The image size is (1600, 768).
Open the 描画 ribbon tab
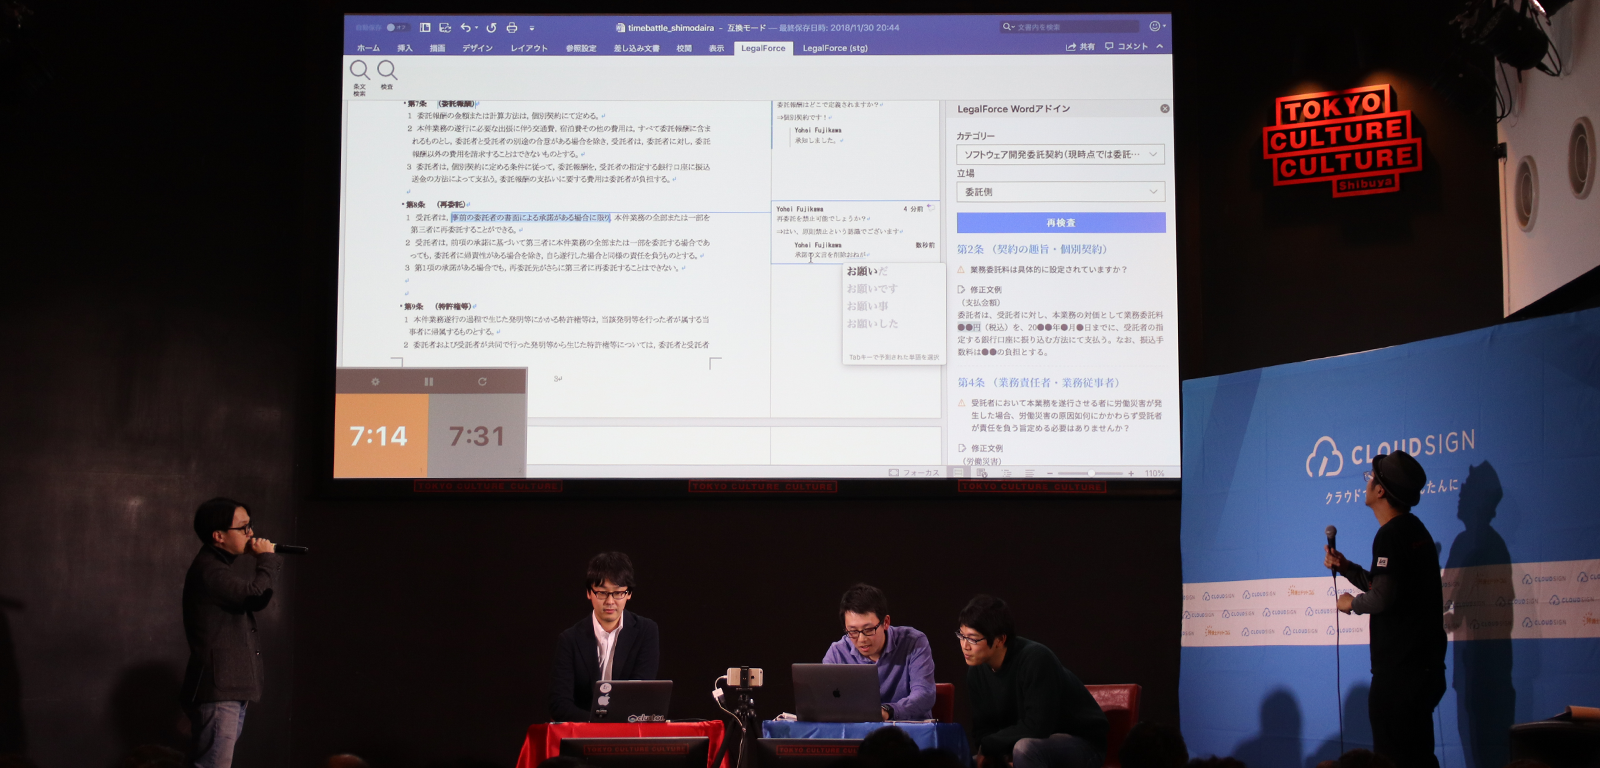[437, 48]
